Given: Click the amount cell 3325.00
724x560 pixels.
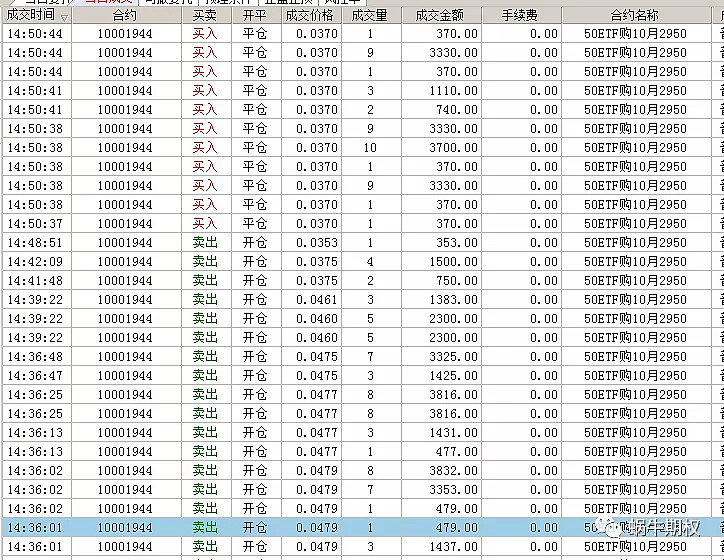Looking at the screenshot, I should pos(453,357).
